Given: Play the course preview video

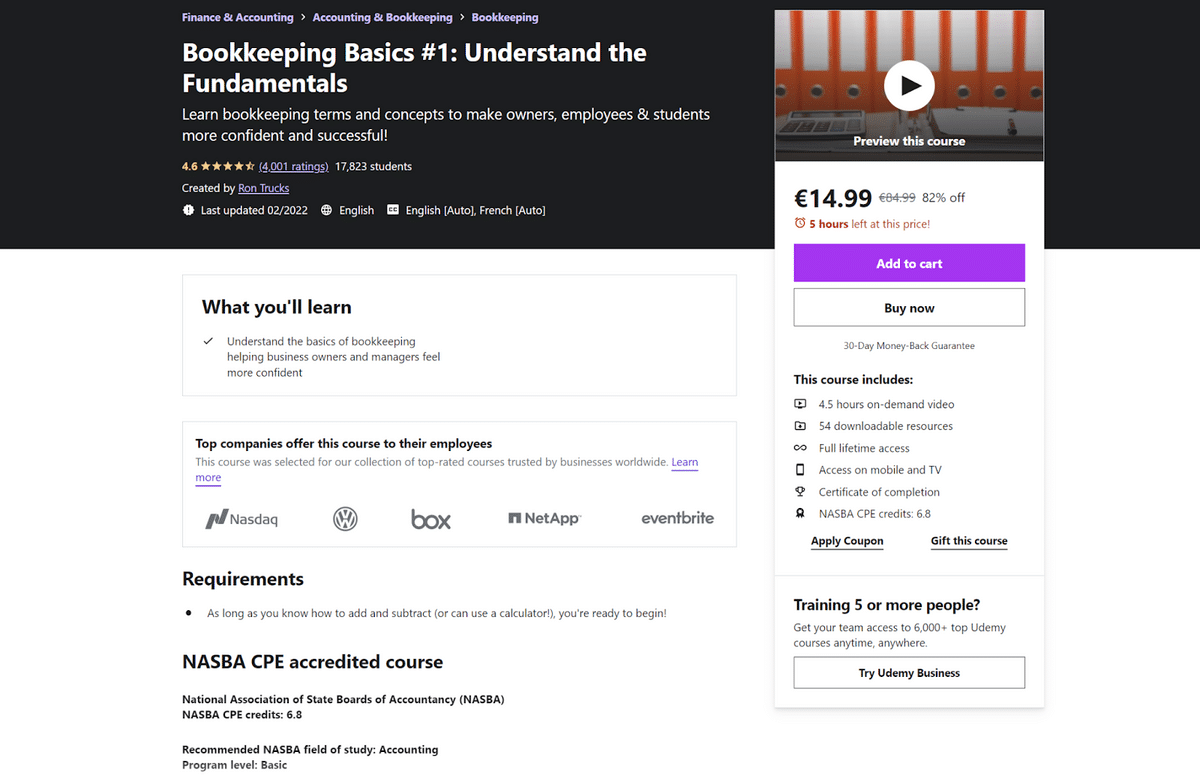Looking at the screenshot, I should (x=909, y=86).
